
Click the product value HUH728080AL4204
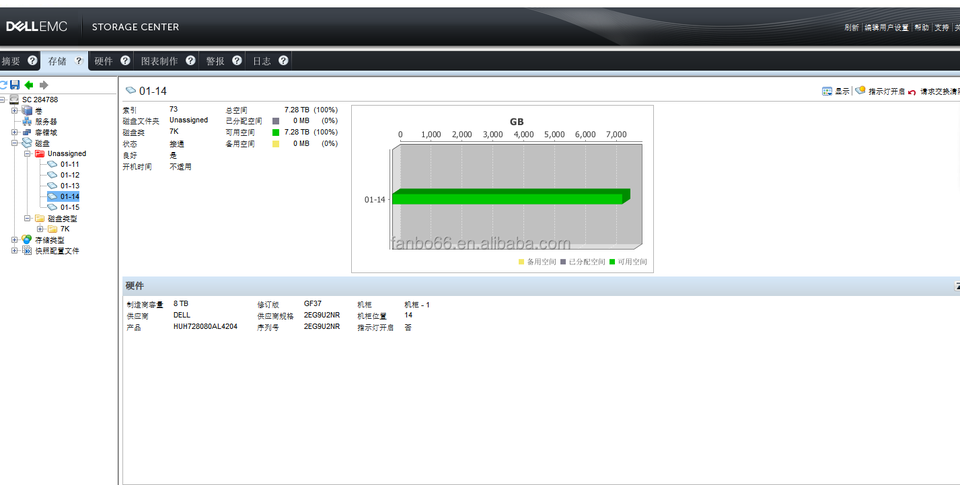205,326
